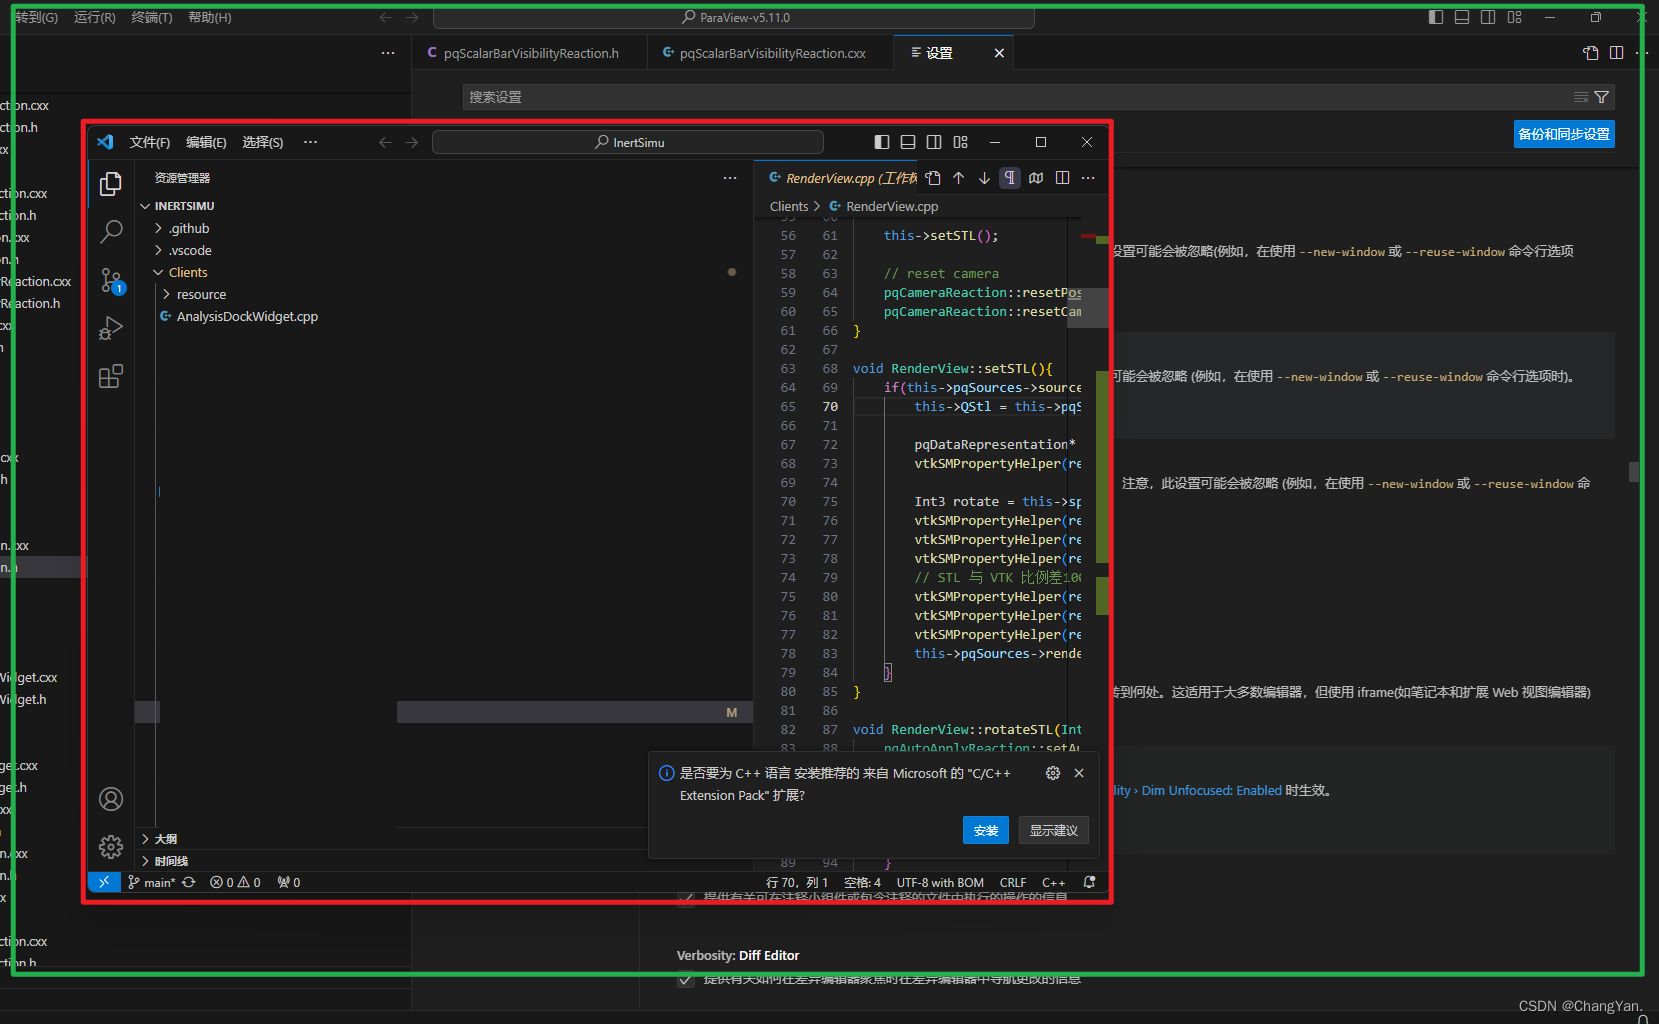Screen dimensions: 1659x1024
Task: Open 选择(S) menu in InertSimu window
Action: pos(263,142)
